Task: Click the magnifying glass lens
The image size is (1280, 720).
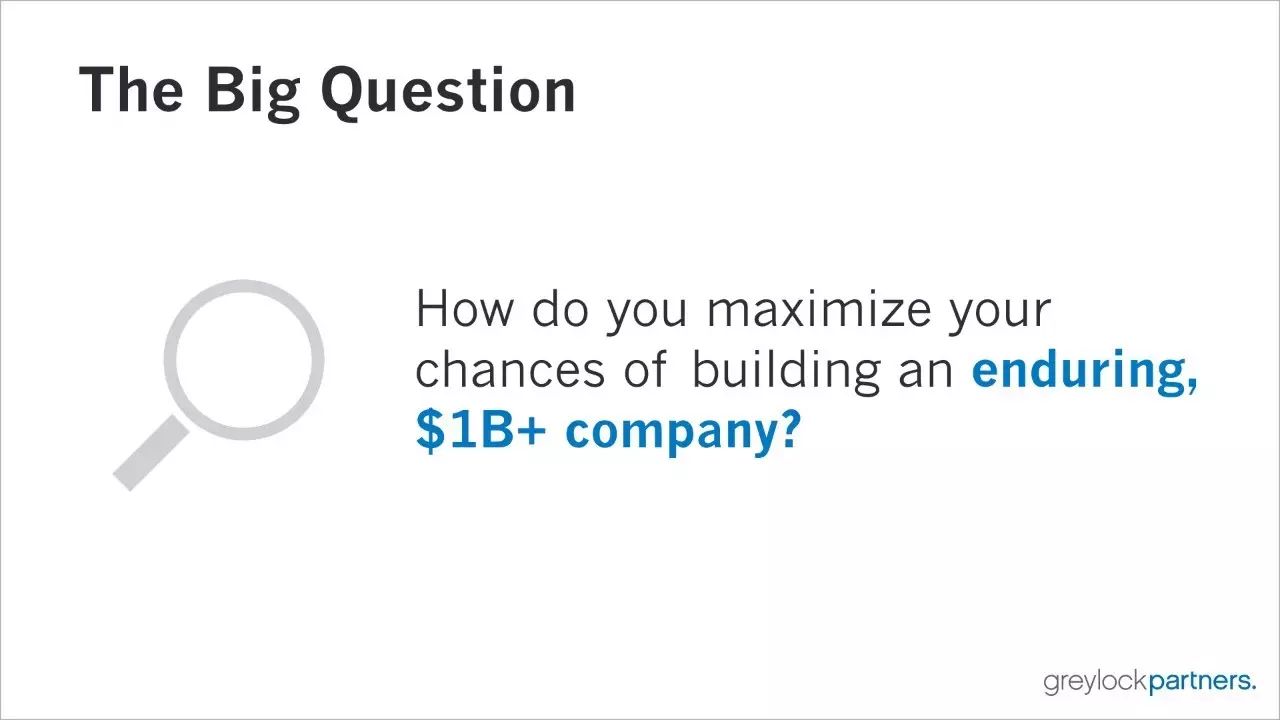Action: [244, 360]
